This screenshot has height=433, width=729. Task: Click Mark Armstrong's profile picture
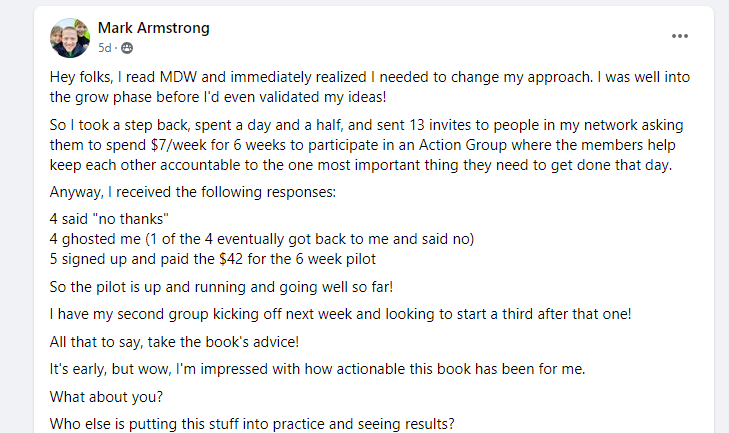67,37
